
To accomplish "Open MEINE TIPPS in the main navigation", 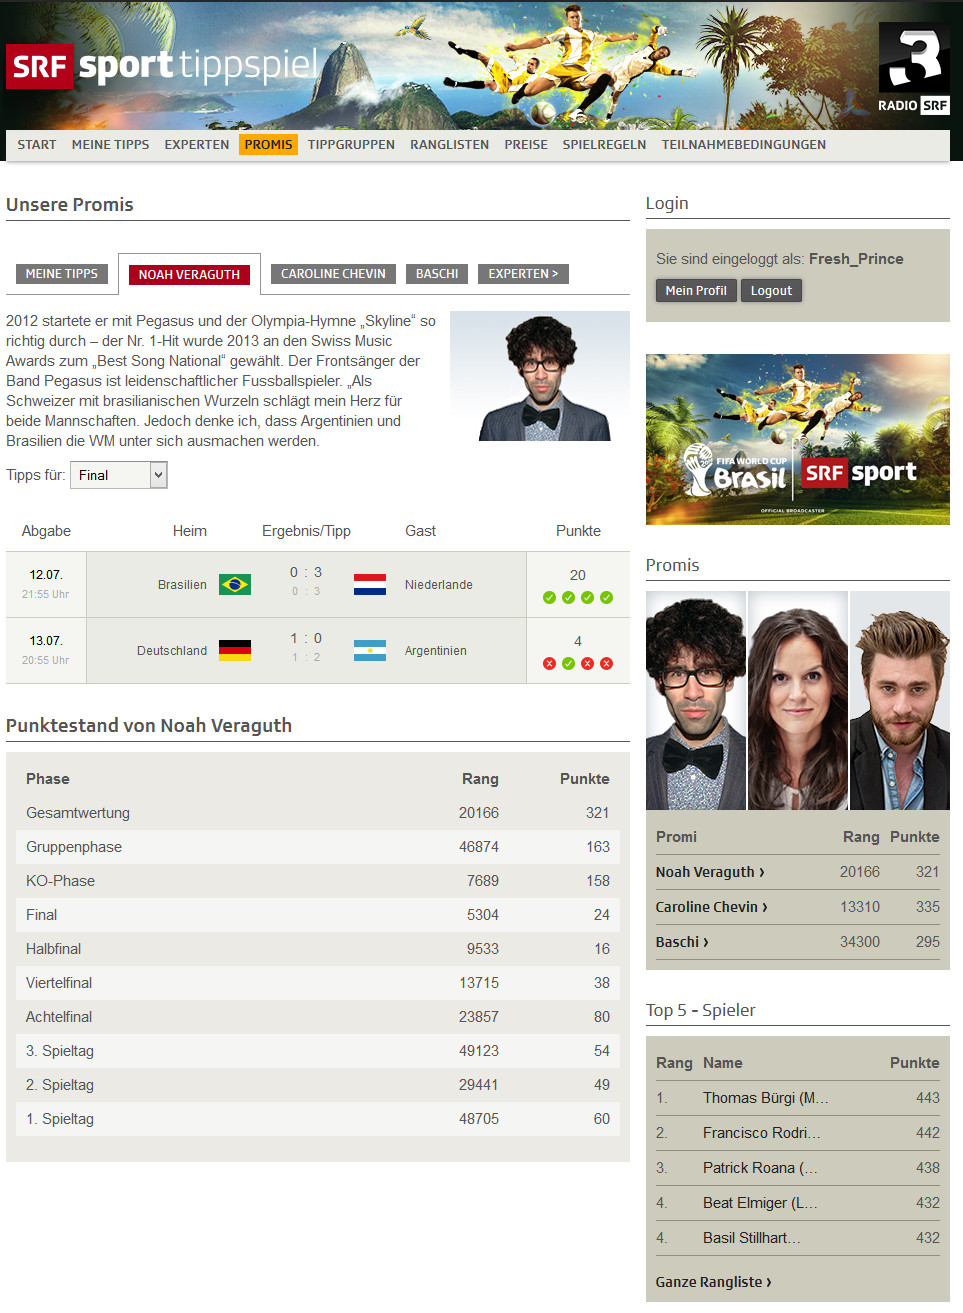I will pos(110,144).
